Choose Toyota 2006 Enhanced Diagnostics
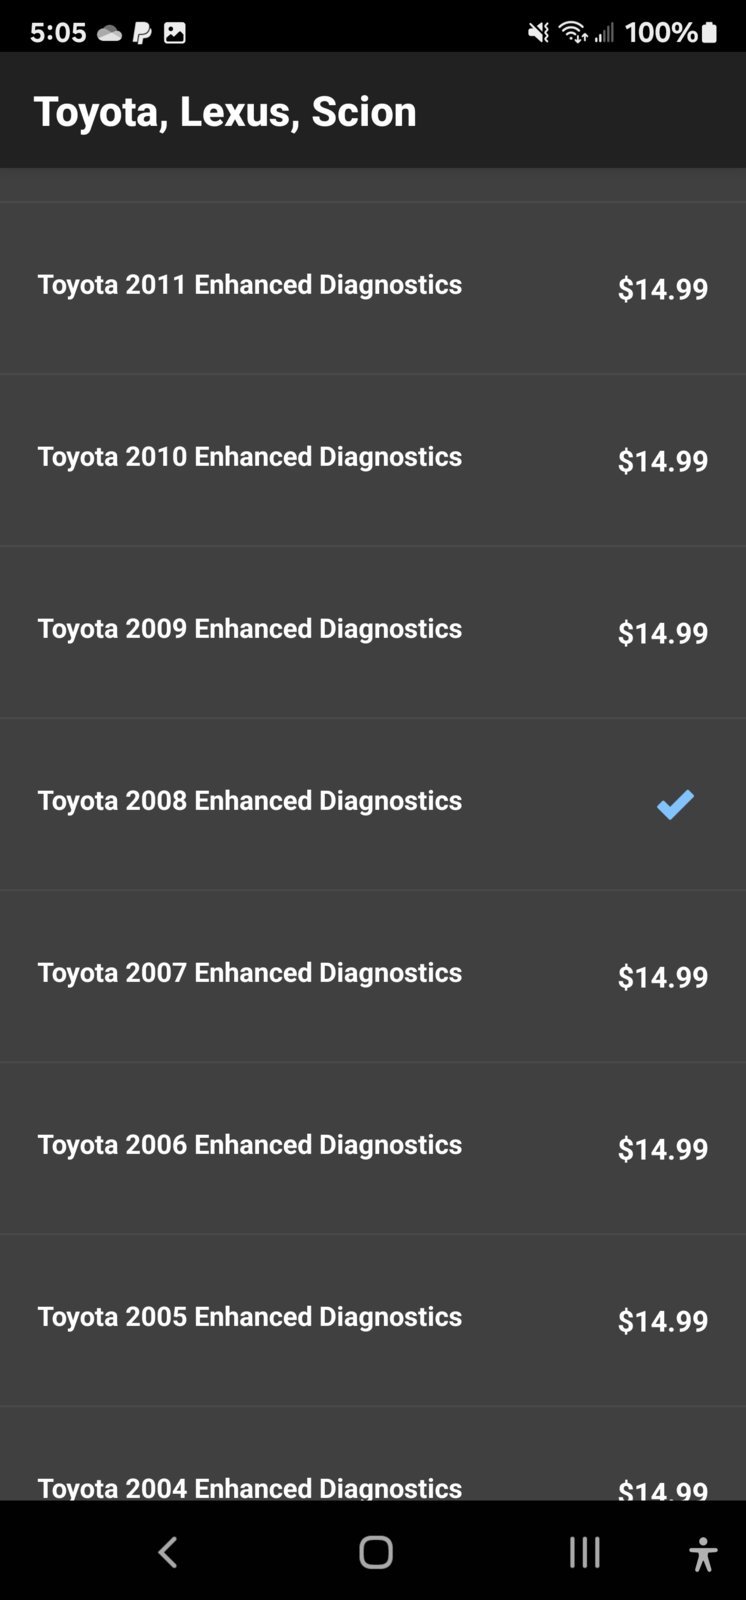Screen dimensions: 746x1600 [x=373, y=1148]
